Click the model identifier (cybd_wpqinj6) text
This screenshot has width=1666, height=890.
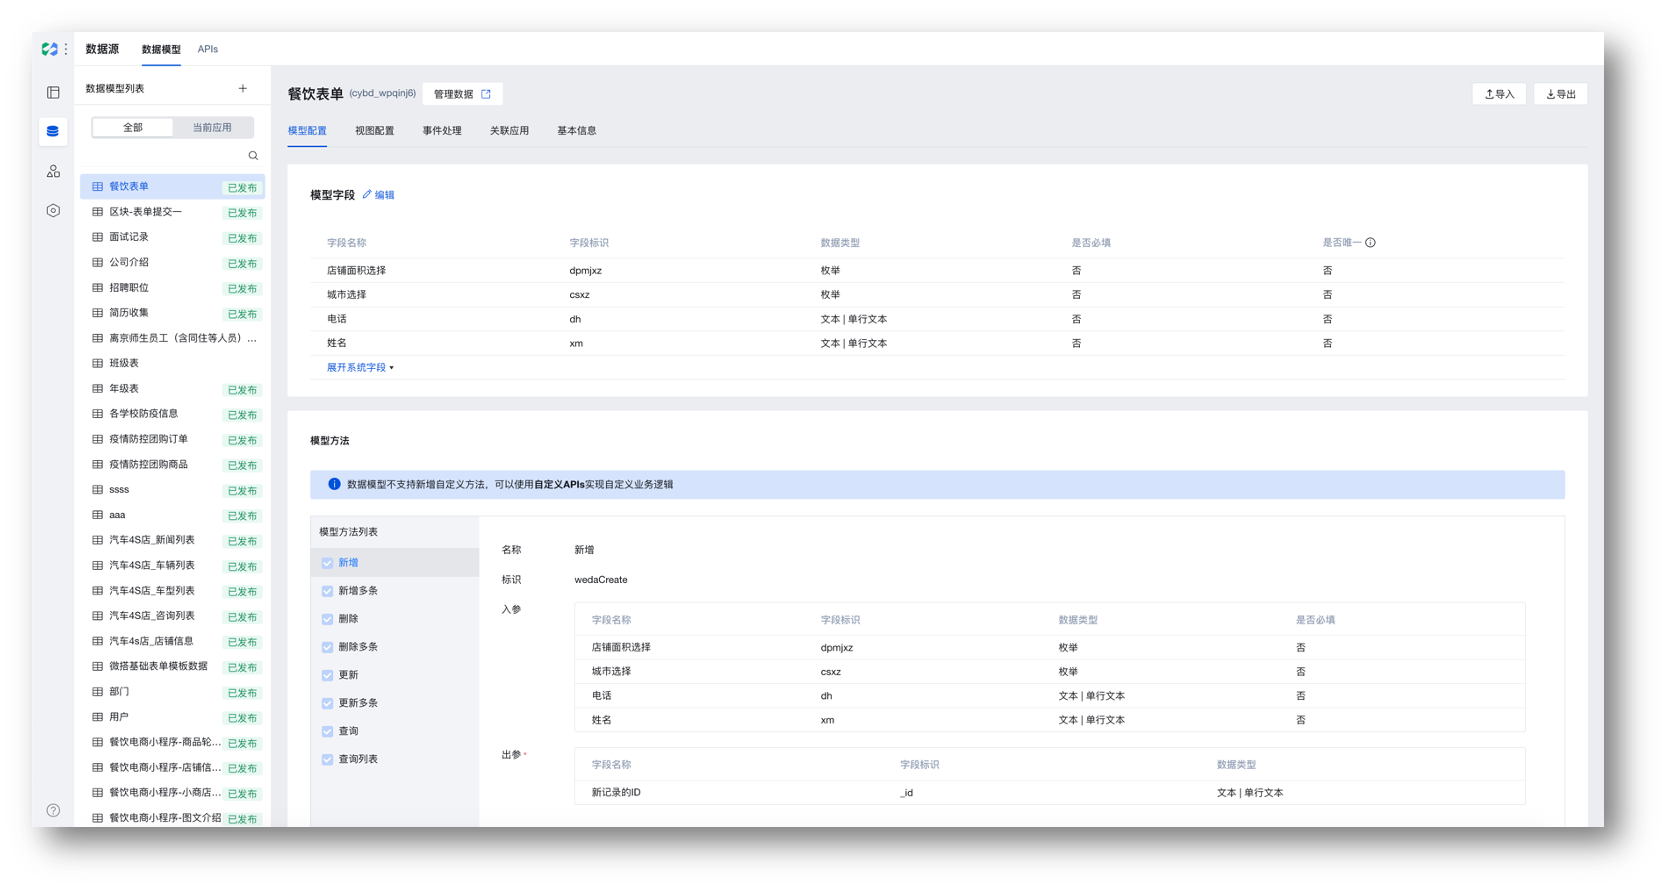click(382, 94)
